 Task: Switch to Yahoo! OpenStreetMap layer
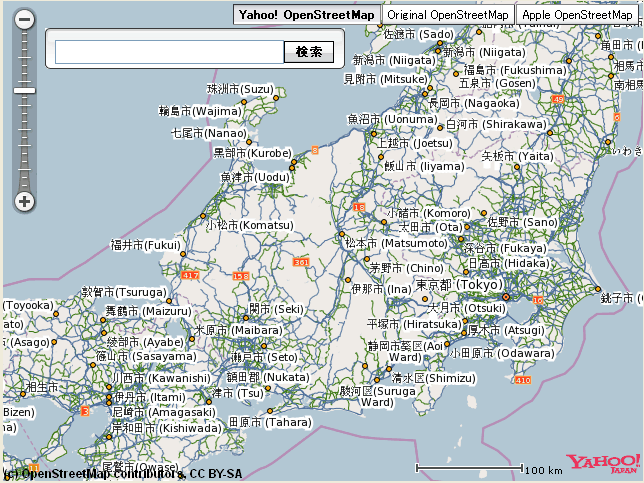click(306, 15)
